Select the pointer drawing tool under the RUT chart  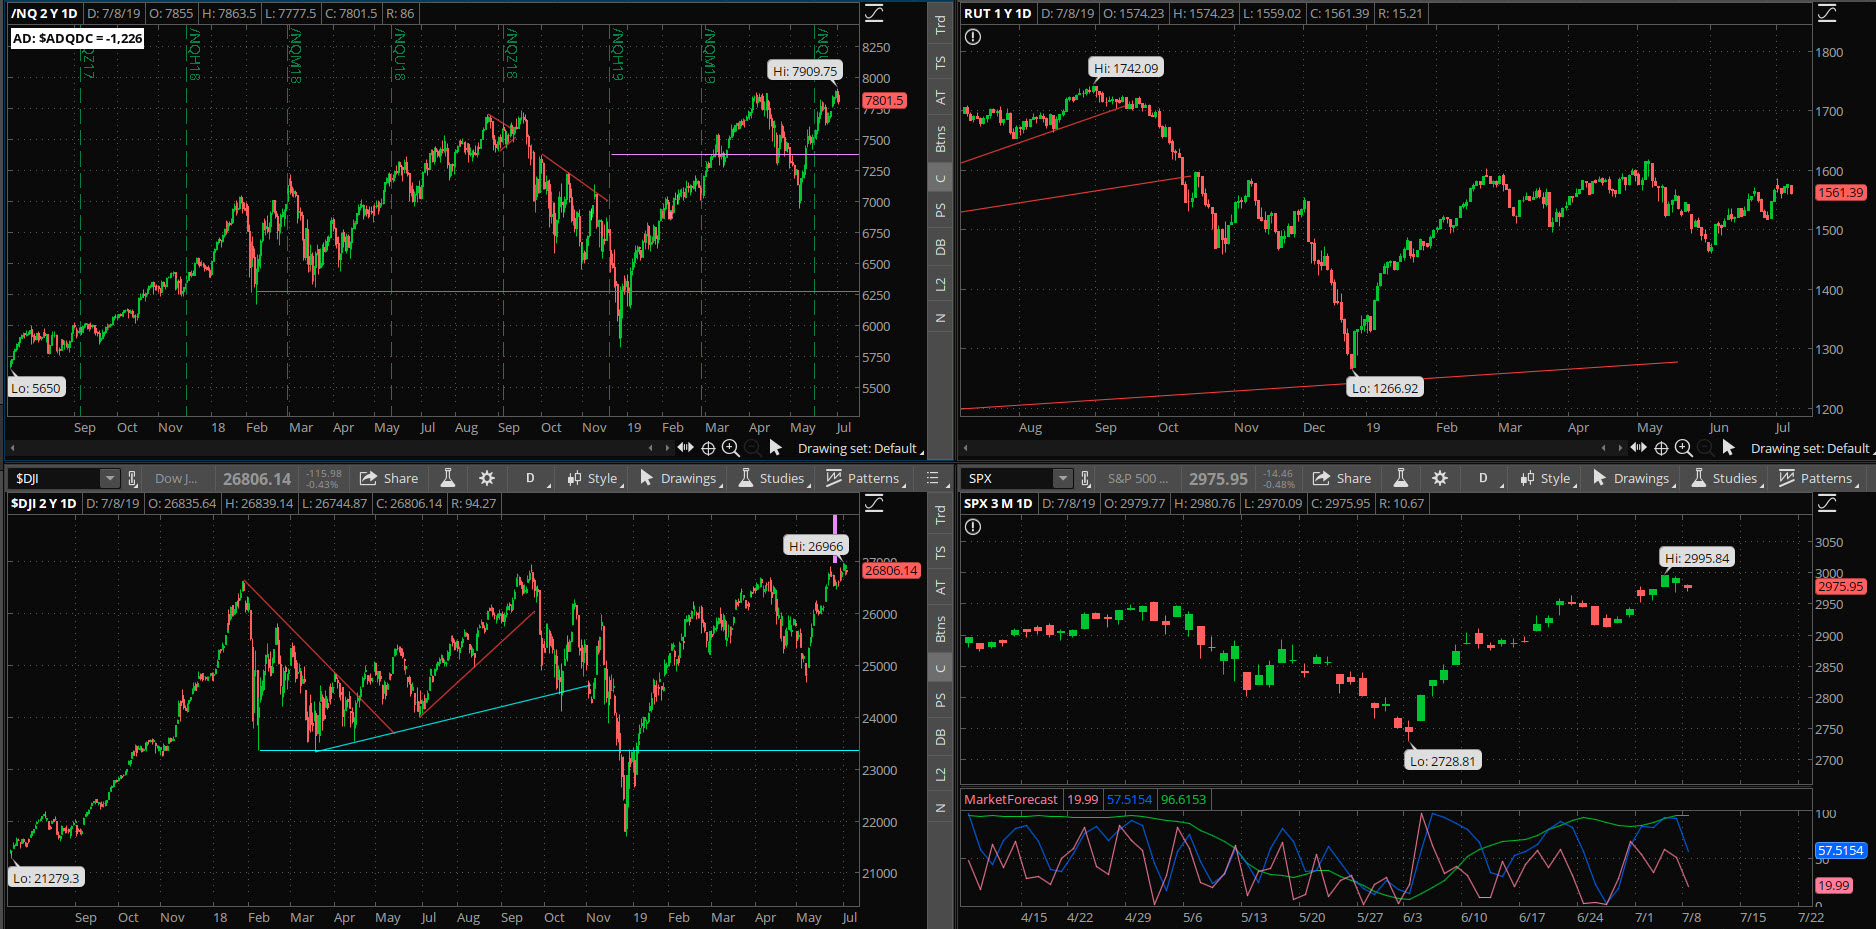point(1728,448)
